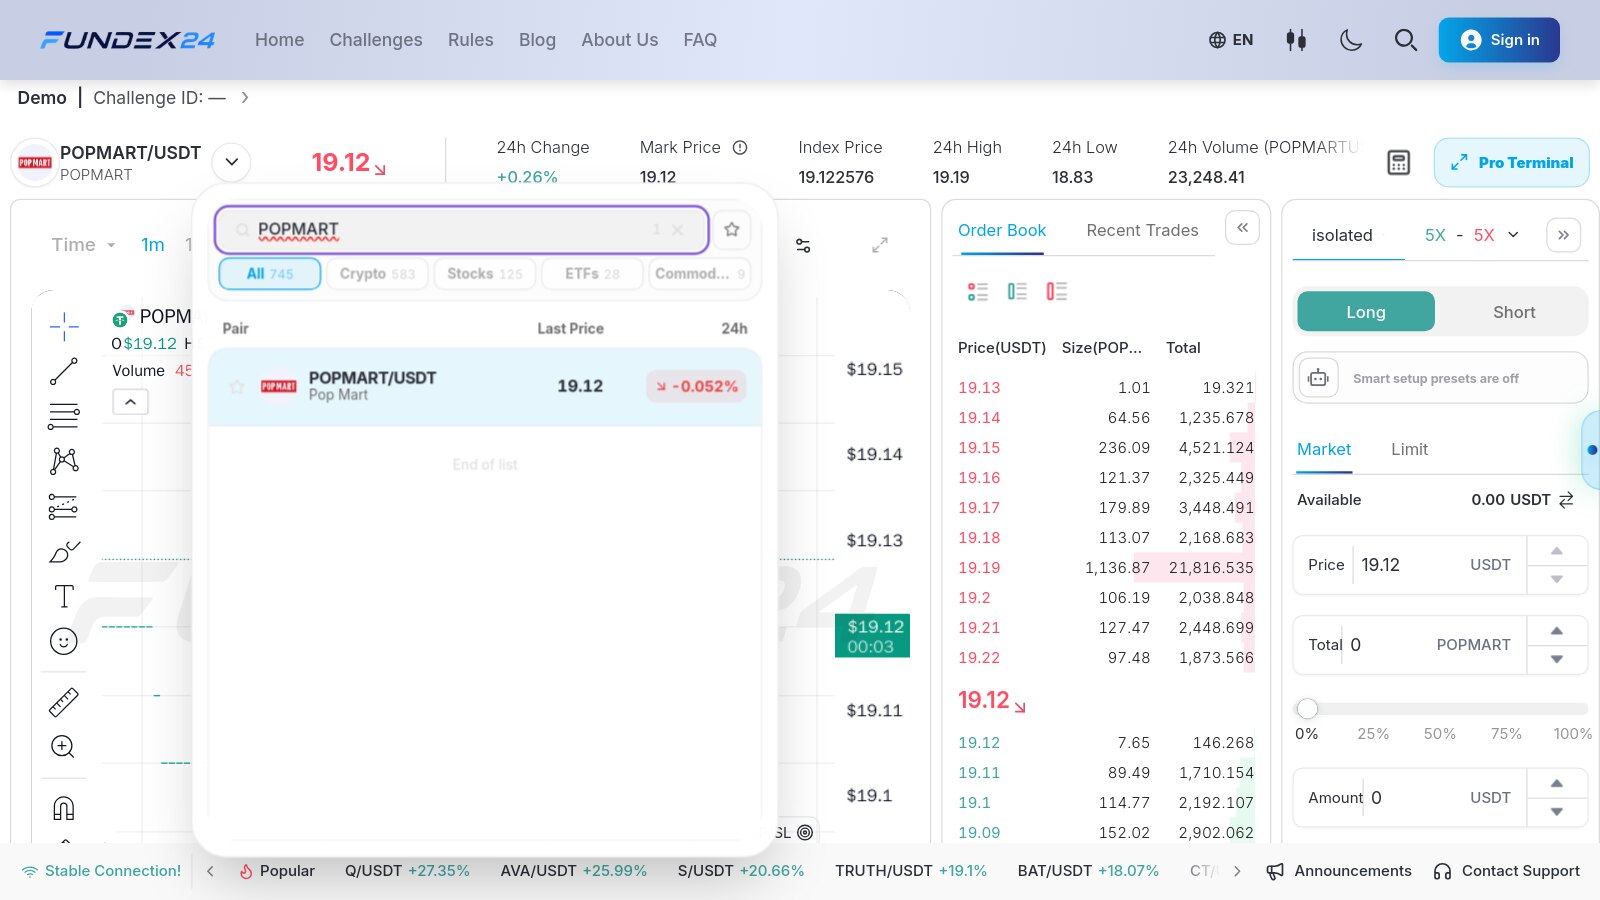Select the Text annotation tool
Image resolution: width=1600 pixels, height=900 pixels.
point(64,596)
